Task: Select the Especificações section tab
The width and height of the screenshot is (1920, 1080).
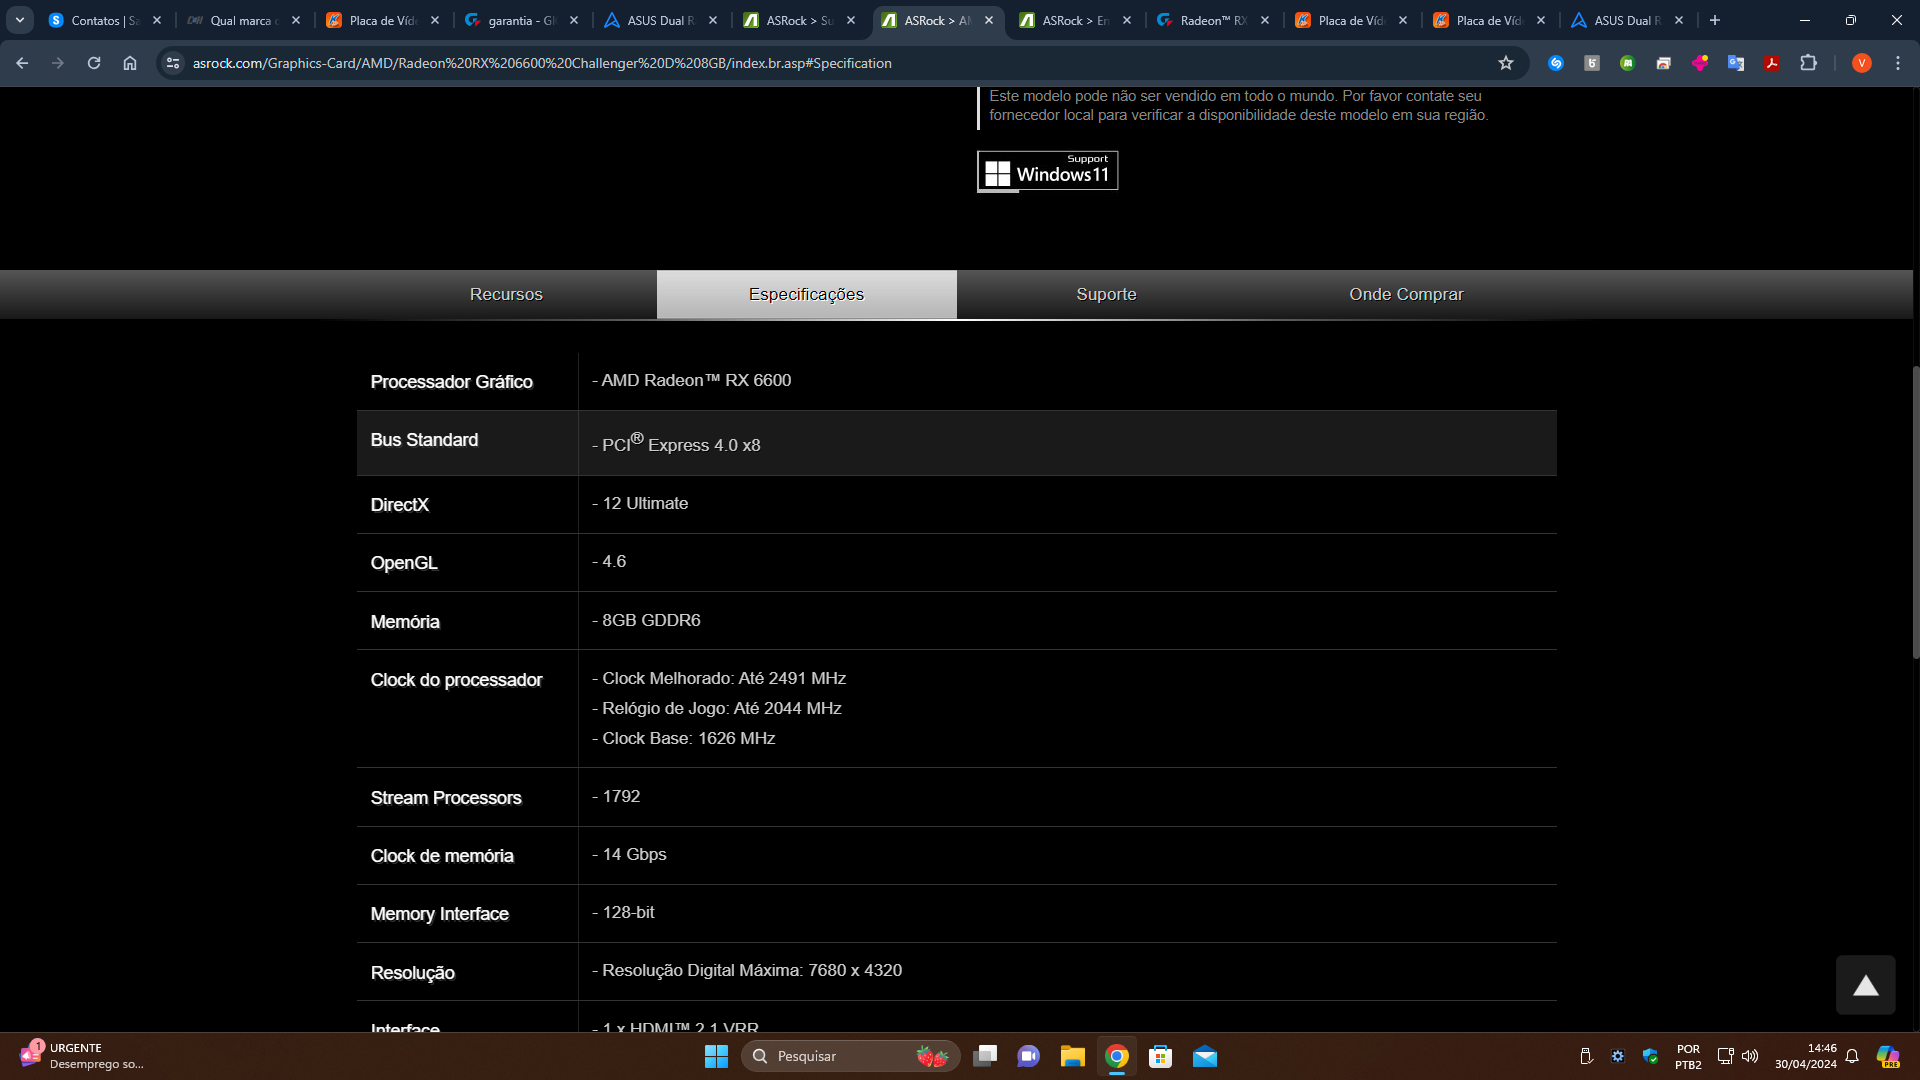Action: point(806,294)
